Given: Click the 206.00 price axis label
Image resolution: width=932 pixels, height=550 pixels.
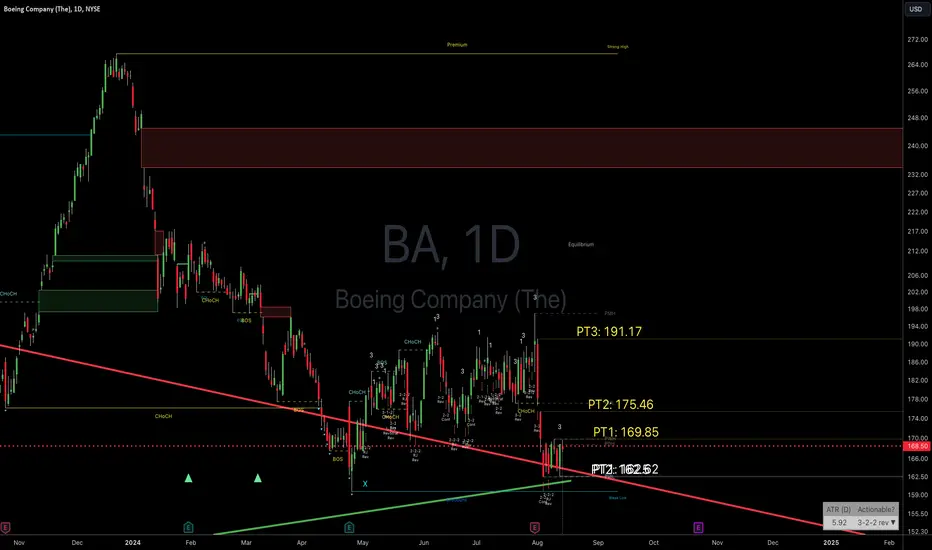Looking at the screenshot, I should (917, 276).
